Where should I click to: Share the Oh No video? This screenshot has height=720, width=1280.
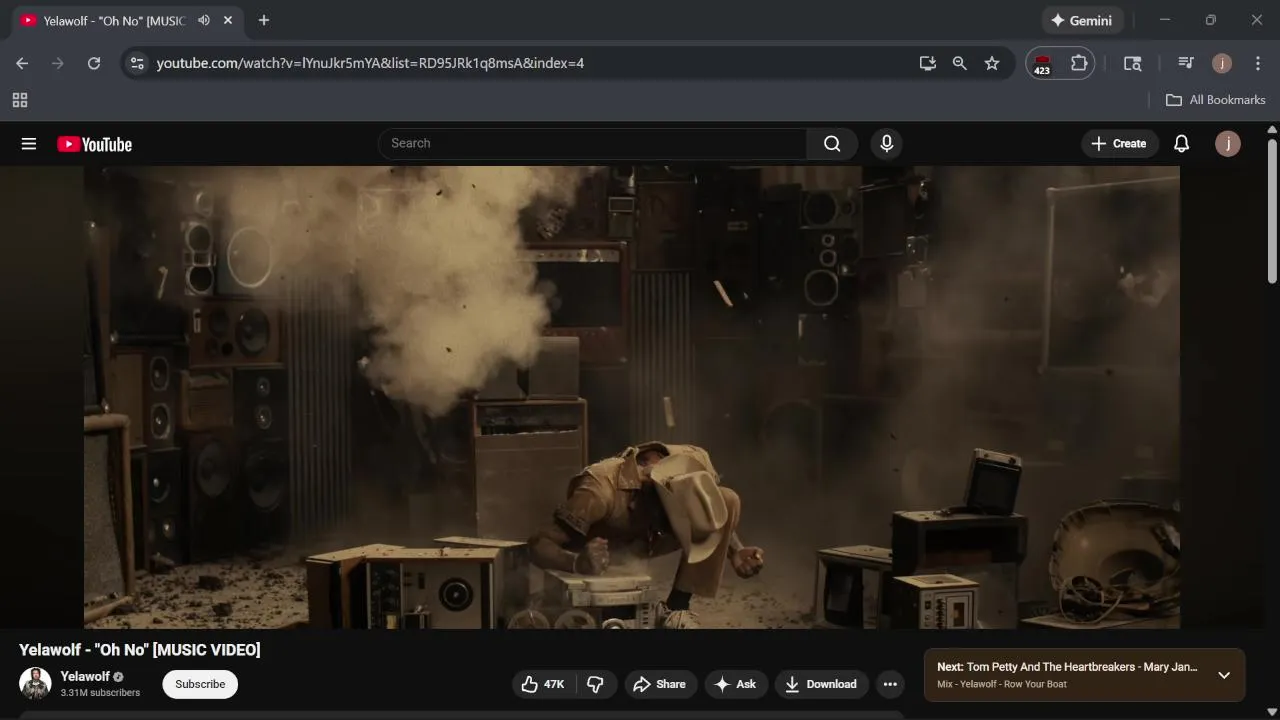coord(659,684)
